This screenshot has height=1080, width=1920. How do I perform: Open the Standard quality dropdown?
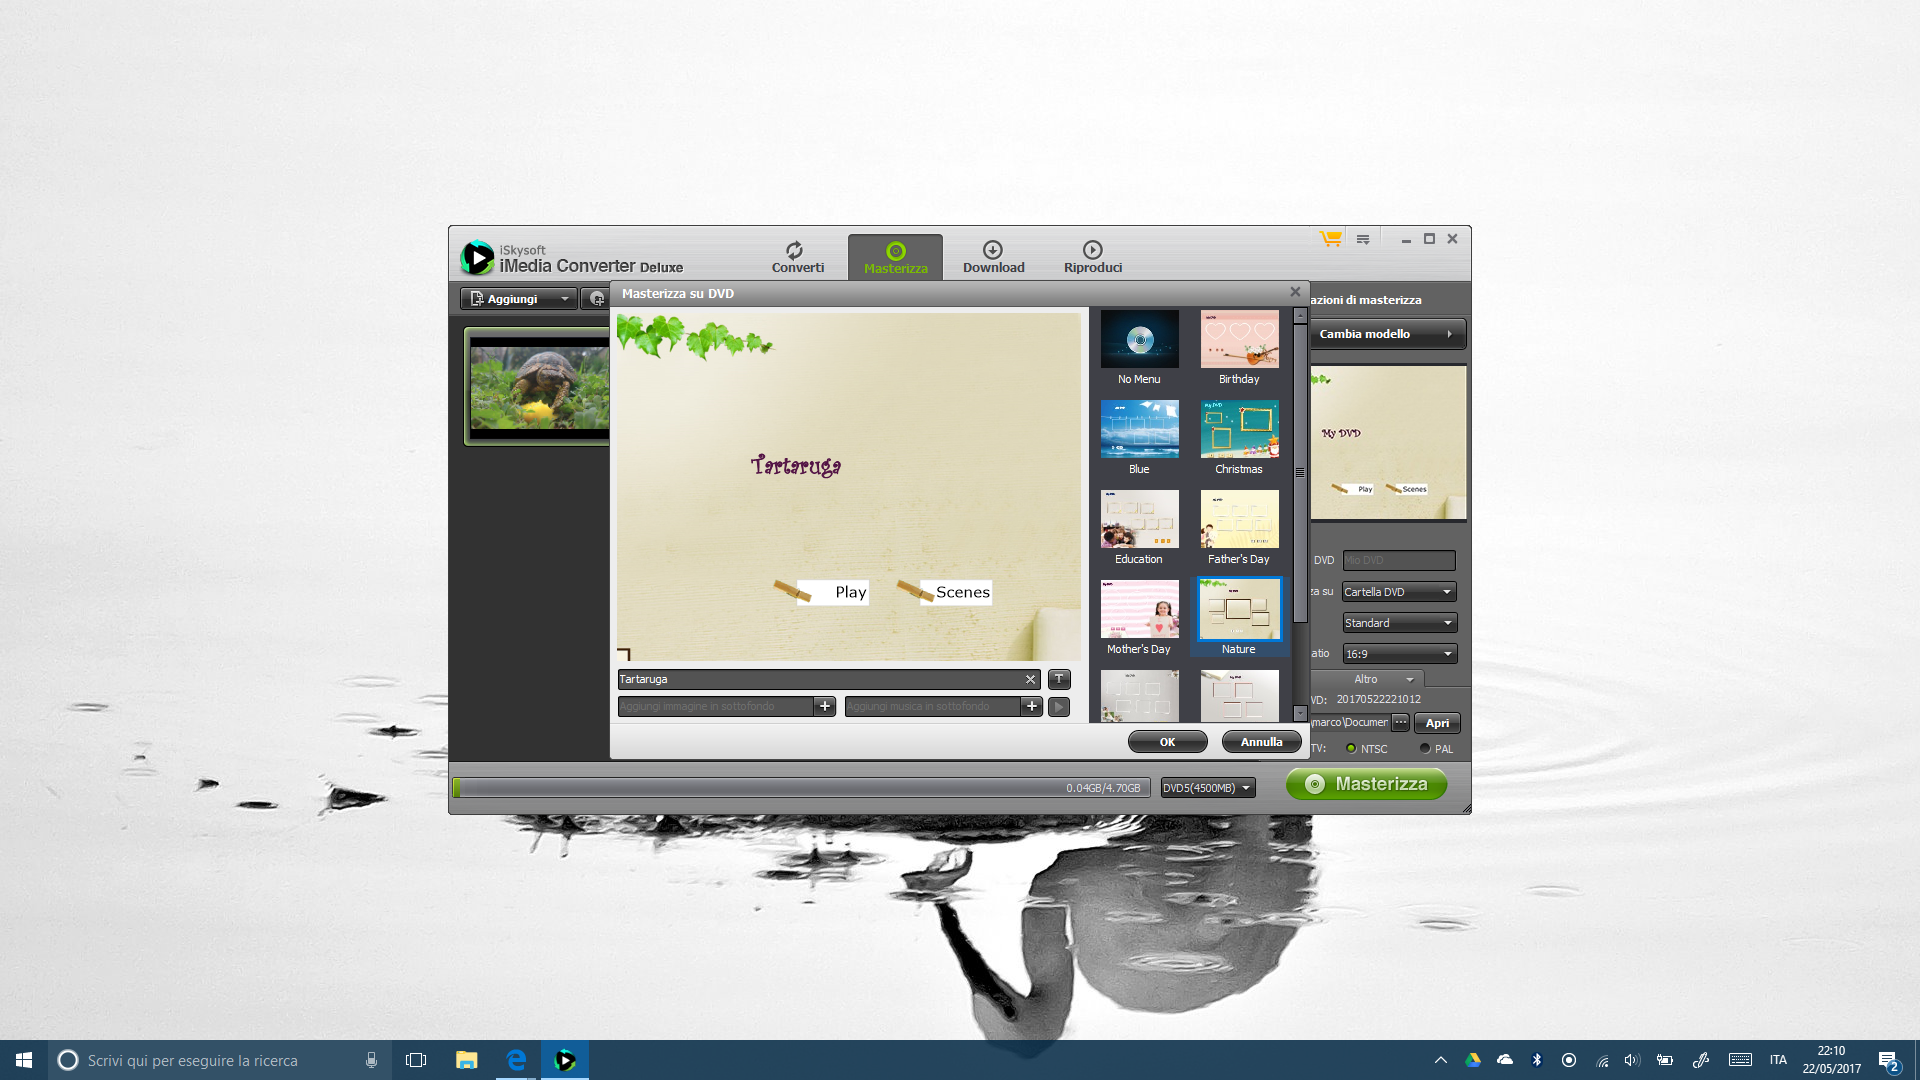point(1398,623)
